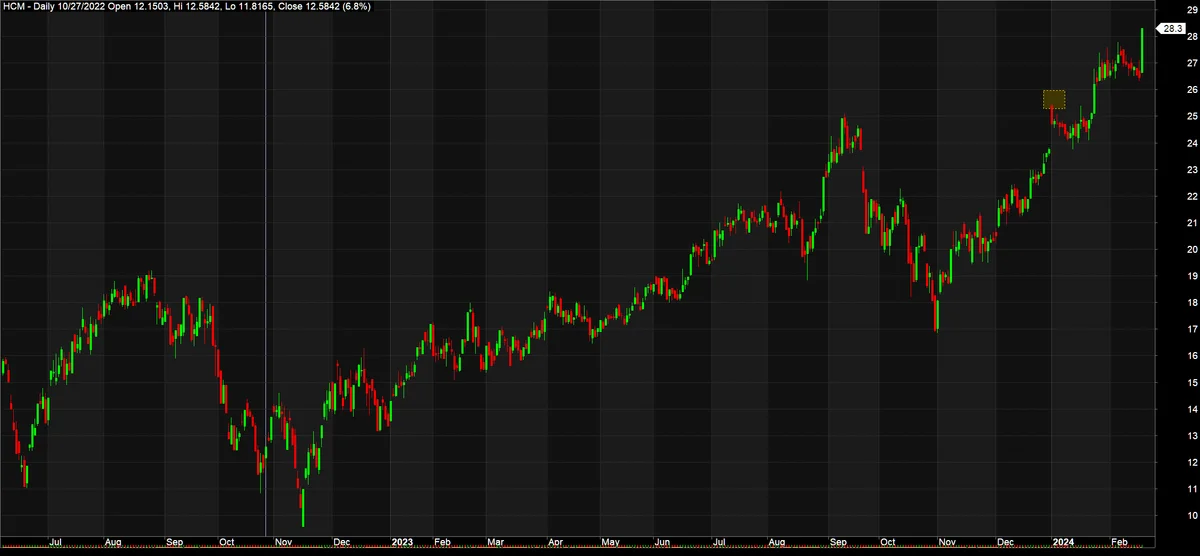This screenshot has height=556, width=1200.
Task: Click price axis label 10
Action: 1191,516
